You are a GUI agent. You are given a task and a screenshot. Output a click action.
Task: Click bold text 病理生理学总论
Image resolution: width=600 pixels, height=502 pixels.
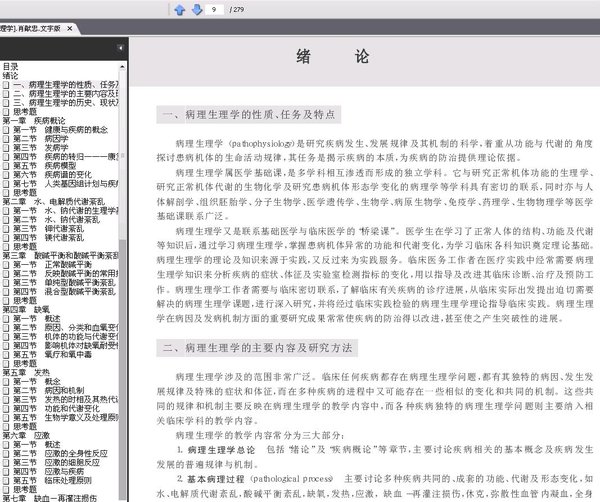[221, 450]
